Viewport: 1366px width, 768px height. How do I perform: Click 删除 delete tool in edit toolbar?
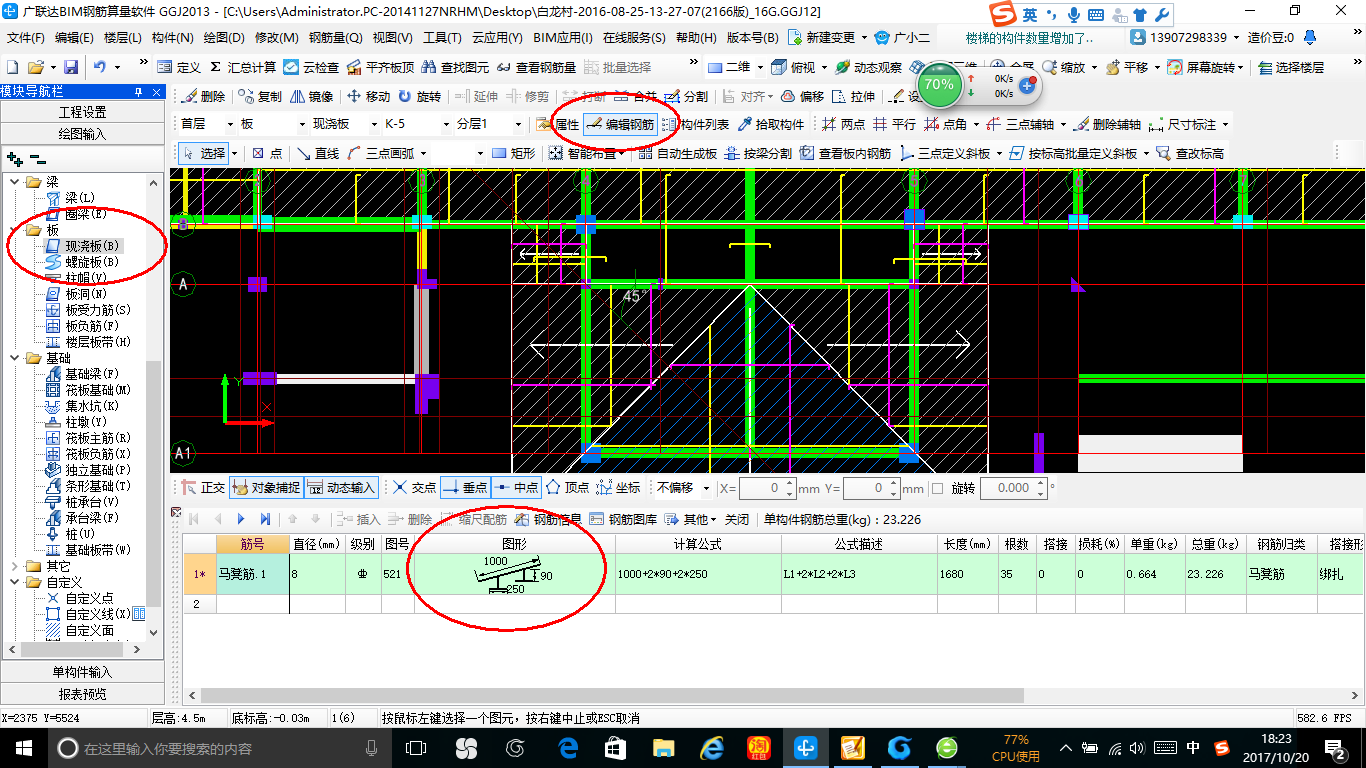[205, 97]
